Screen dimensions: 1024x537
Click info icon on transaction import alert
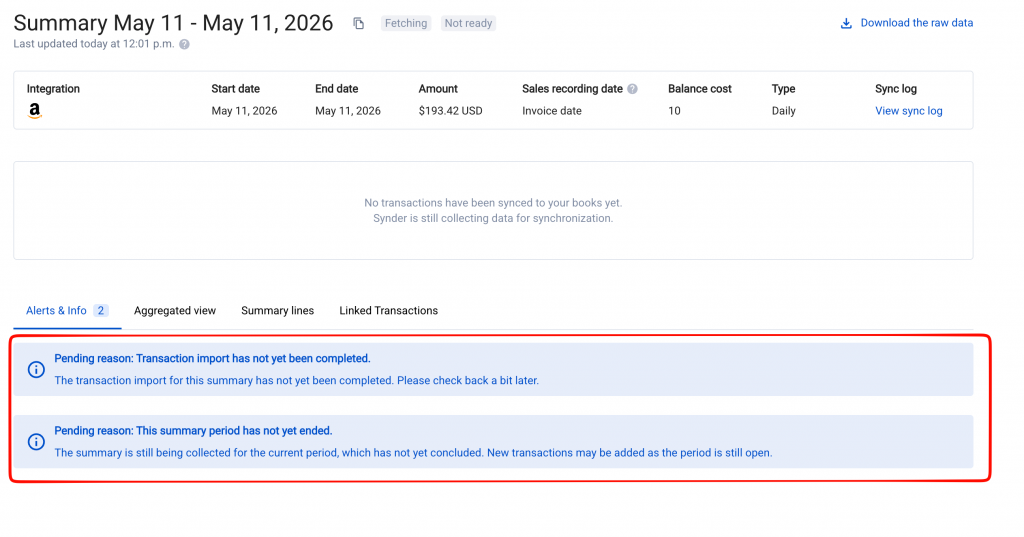coord(37,370)
